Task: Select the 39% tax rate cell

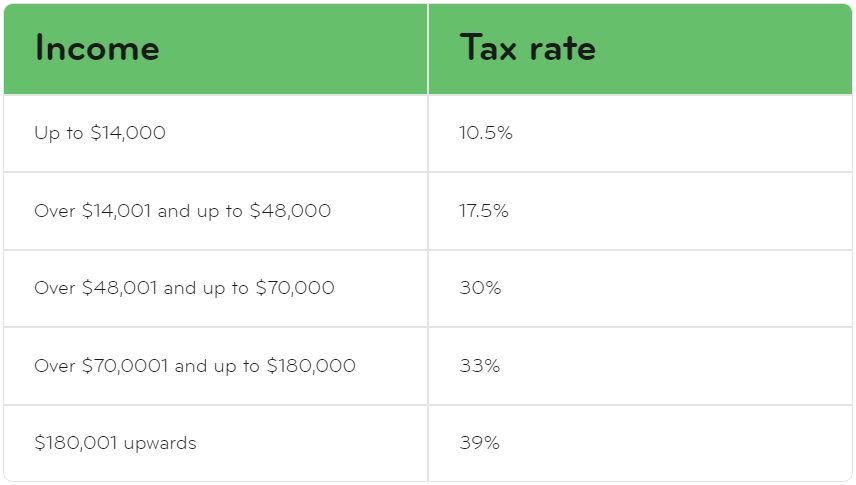Action: click(480, 443)
